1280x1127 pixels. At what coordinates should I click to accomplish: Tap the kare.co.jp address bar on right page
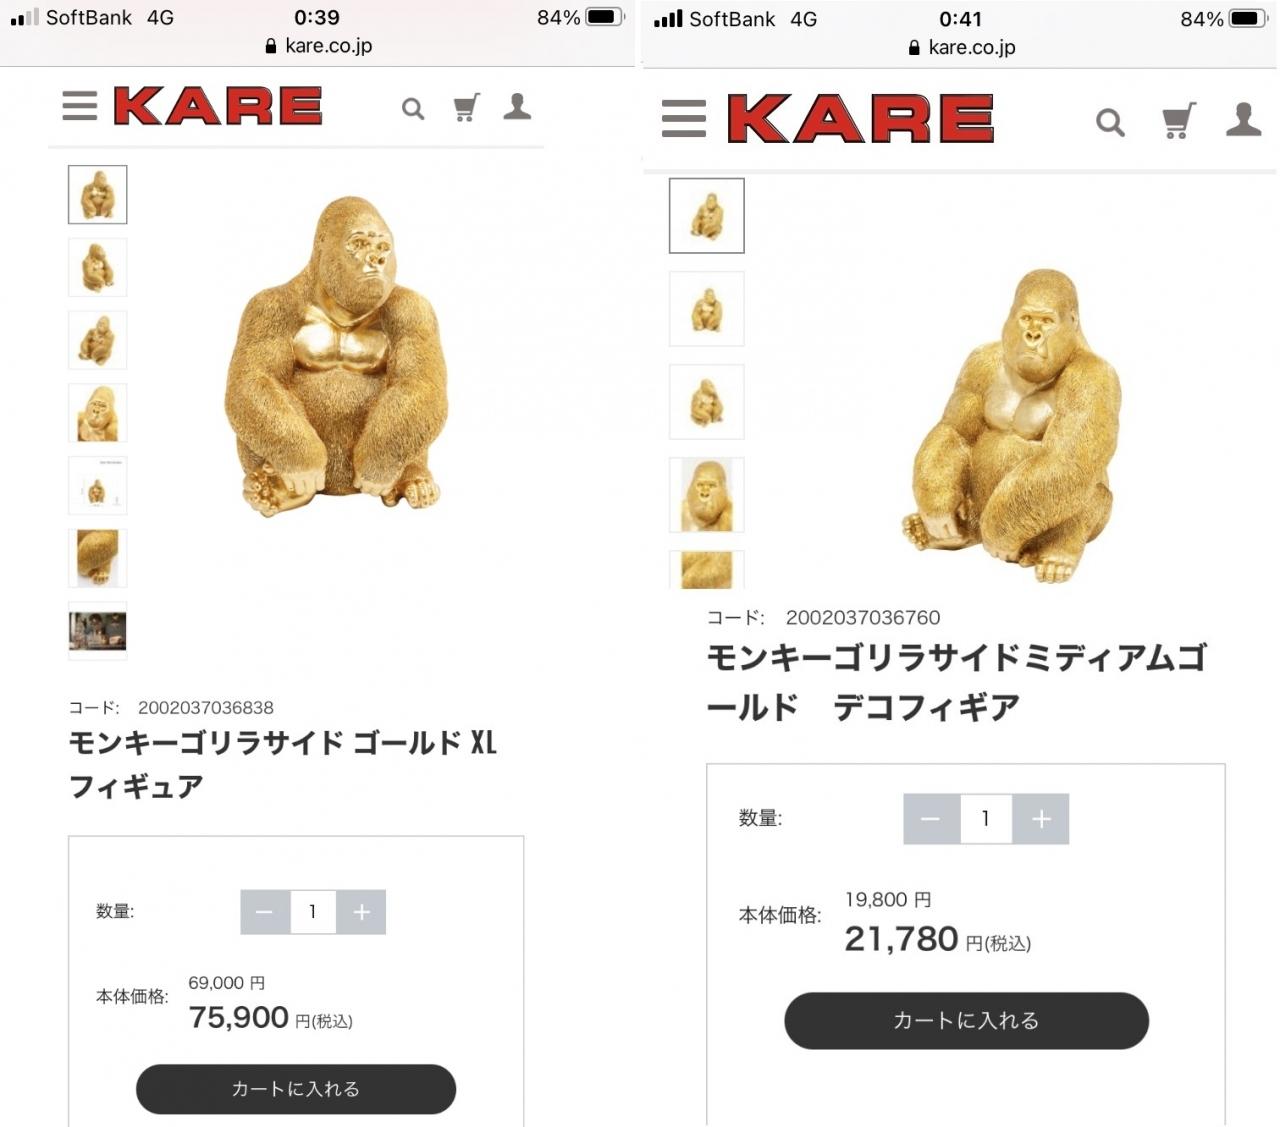click(x=961, y=47)
